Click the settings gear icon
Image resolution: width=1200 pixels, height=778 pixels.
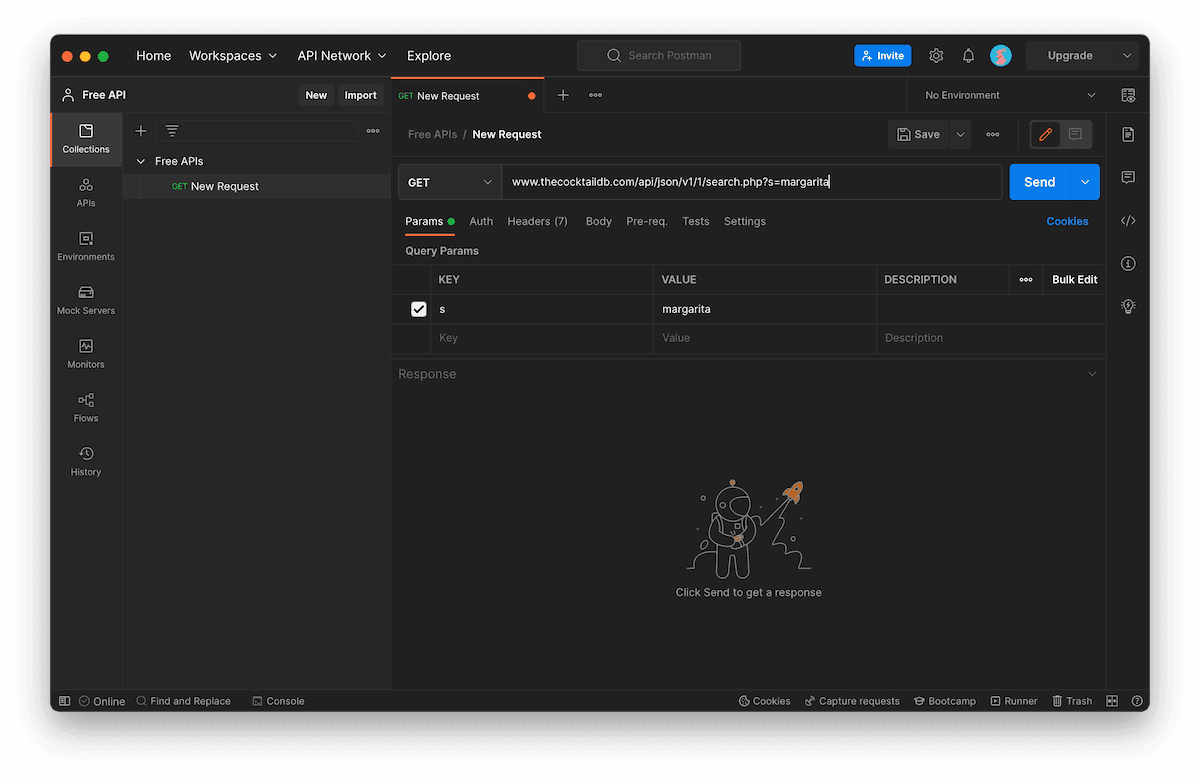[936, 56]
